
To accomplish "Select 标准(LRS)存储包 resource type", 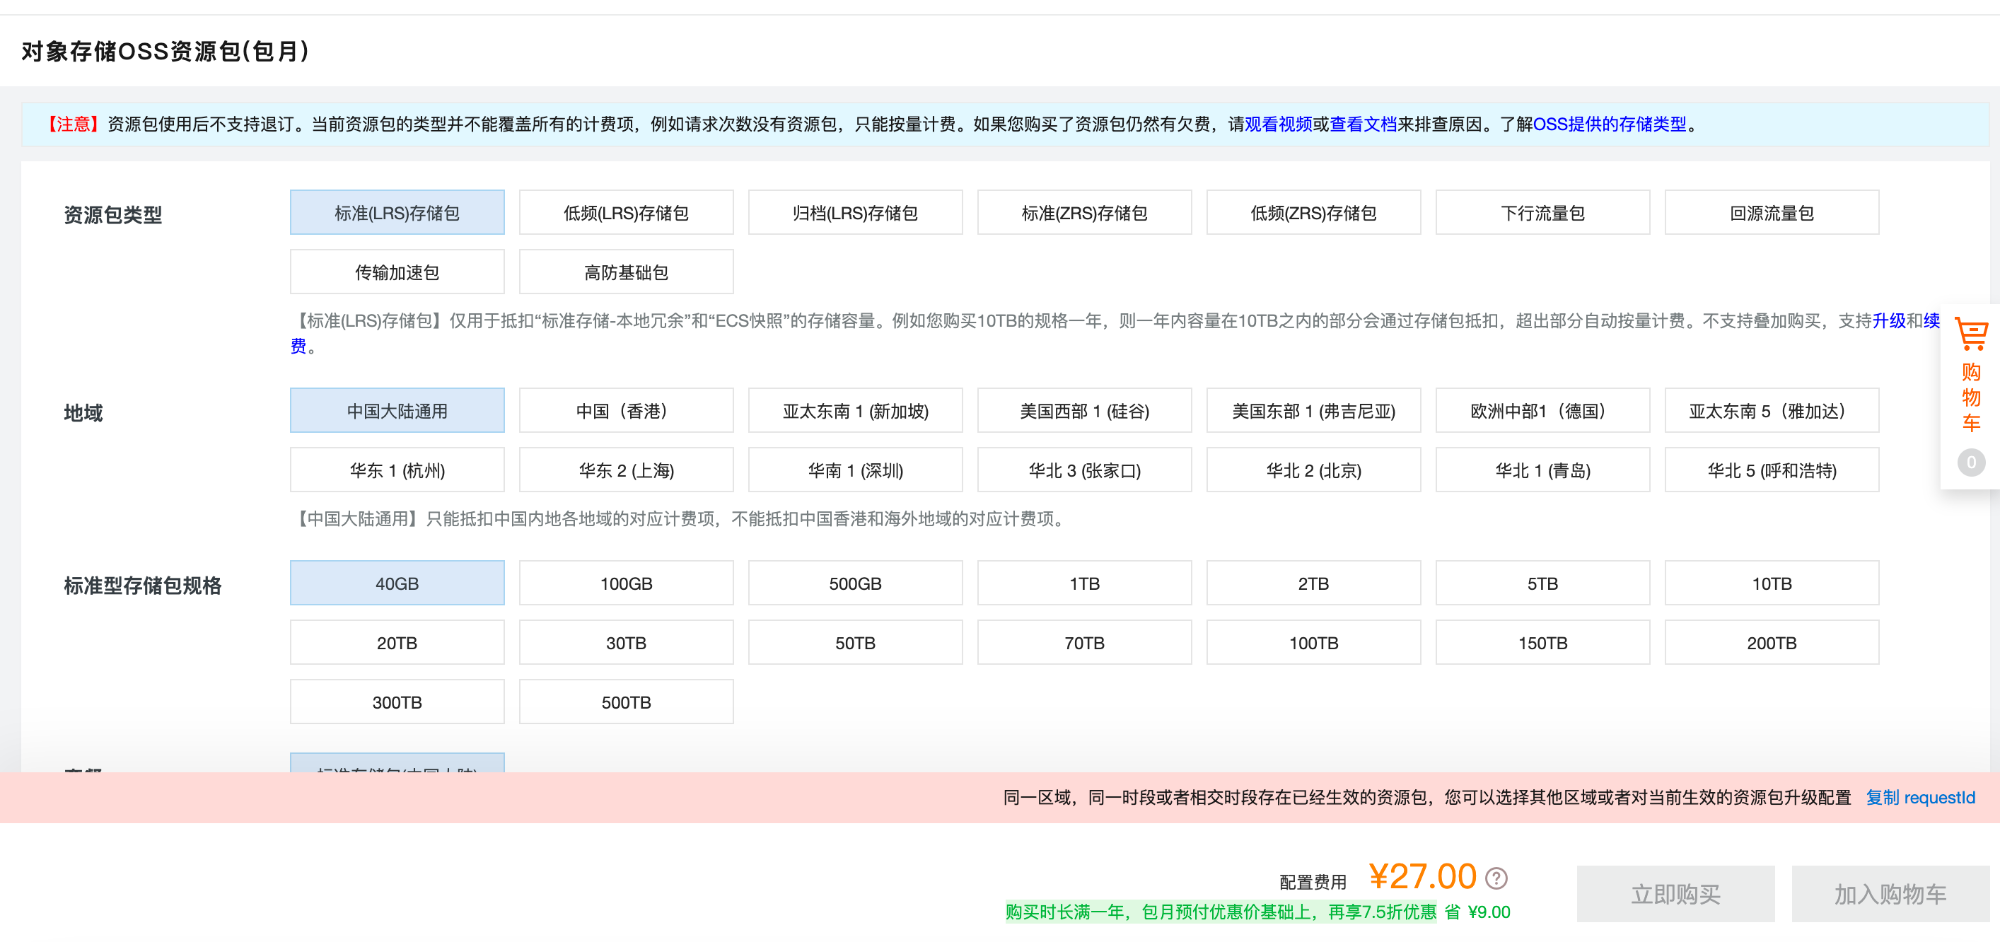I will coord(397,213).
